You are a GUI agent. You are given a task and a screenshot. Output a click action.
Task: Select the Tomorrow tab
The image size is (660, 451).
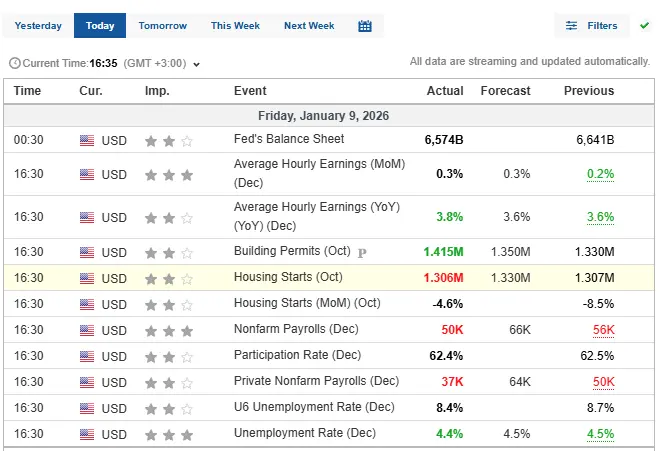click(162, 26)
